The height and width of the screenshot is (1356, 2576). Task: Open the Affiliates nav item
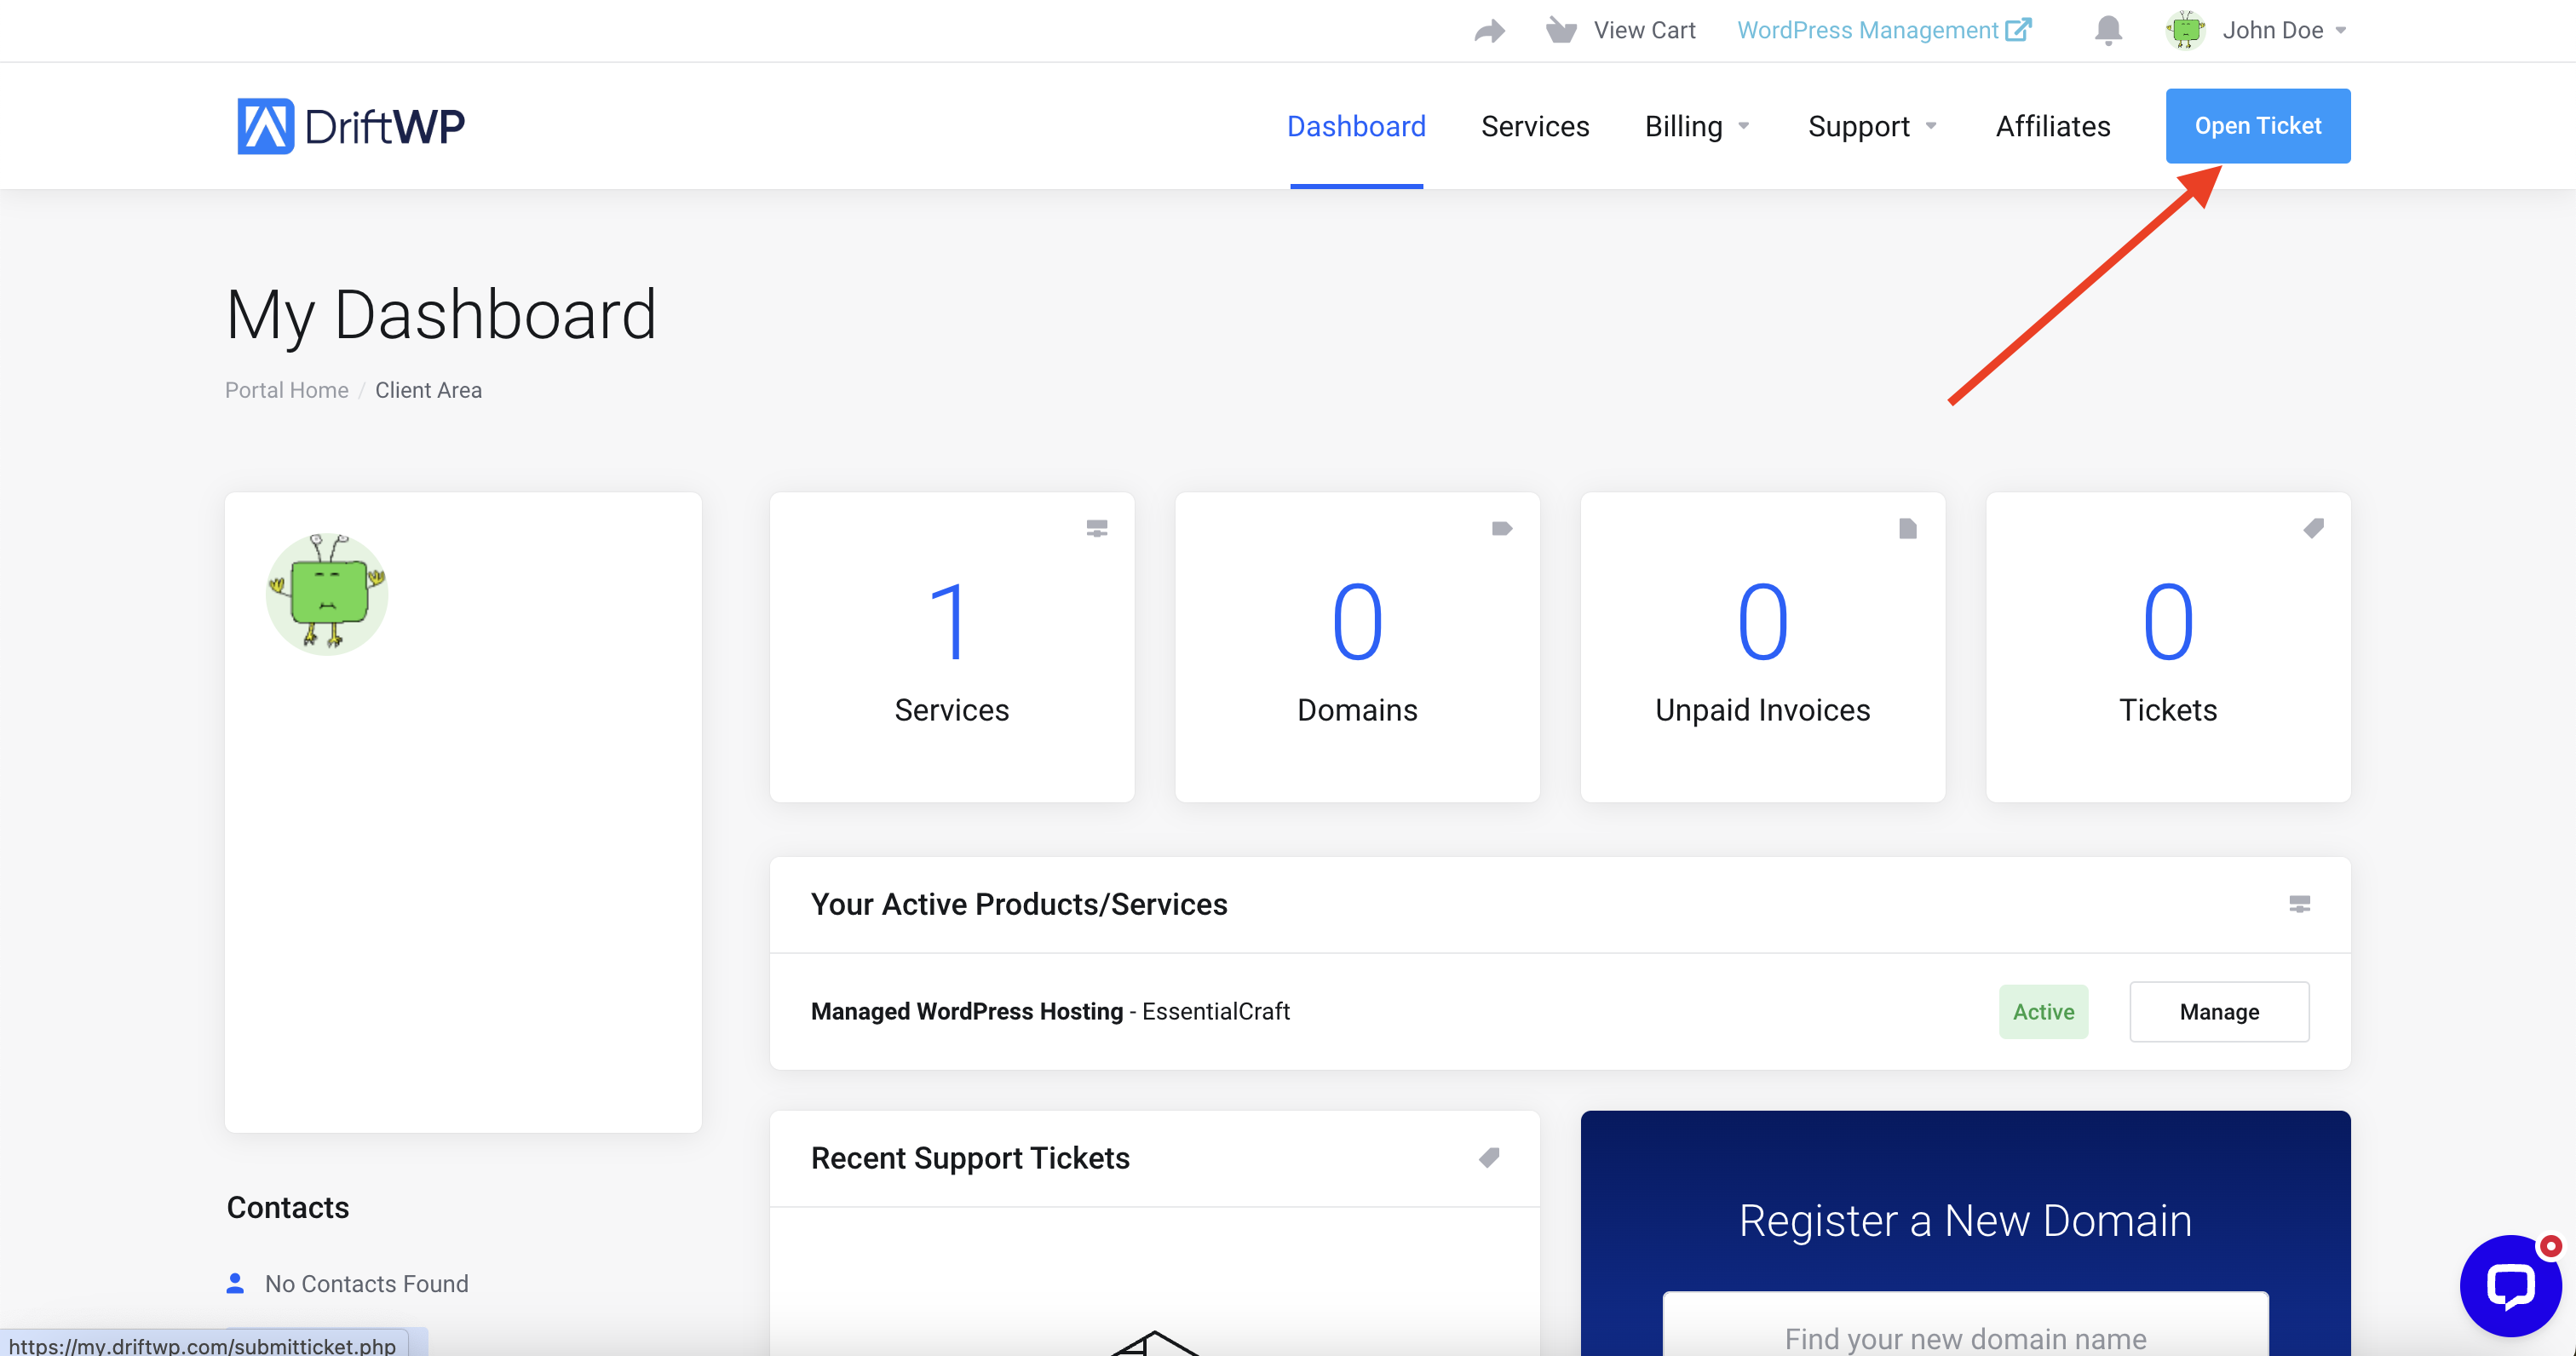2053,126
